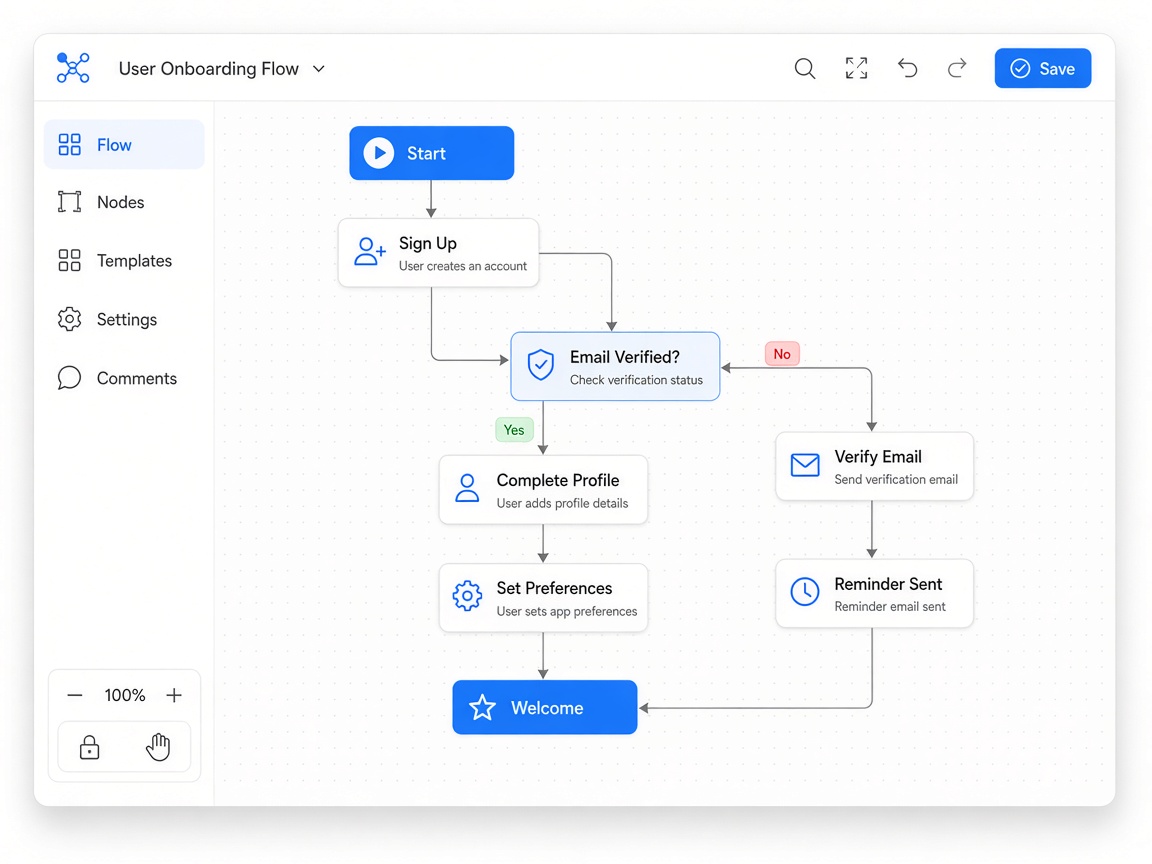Expand the User Onboarding Flow dropdown
The image size is (1152, 864).
pyautogui.click(x=319, y=69)
